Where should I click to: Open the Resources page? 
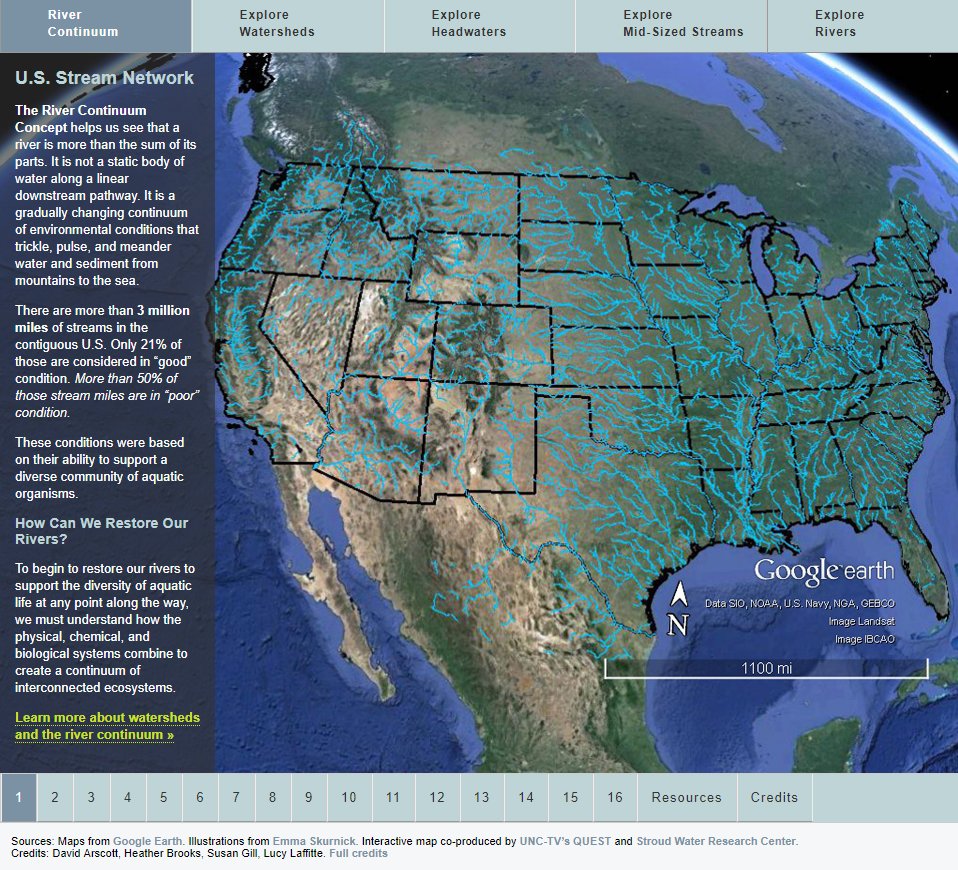point(687,797)
